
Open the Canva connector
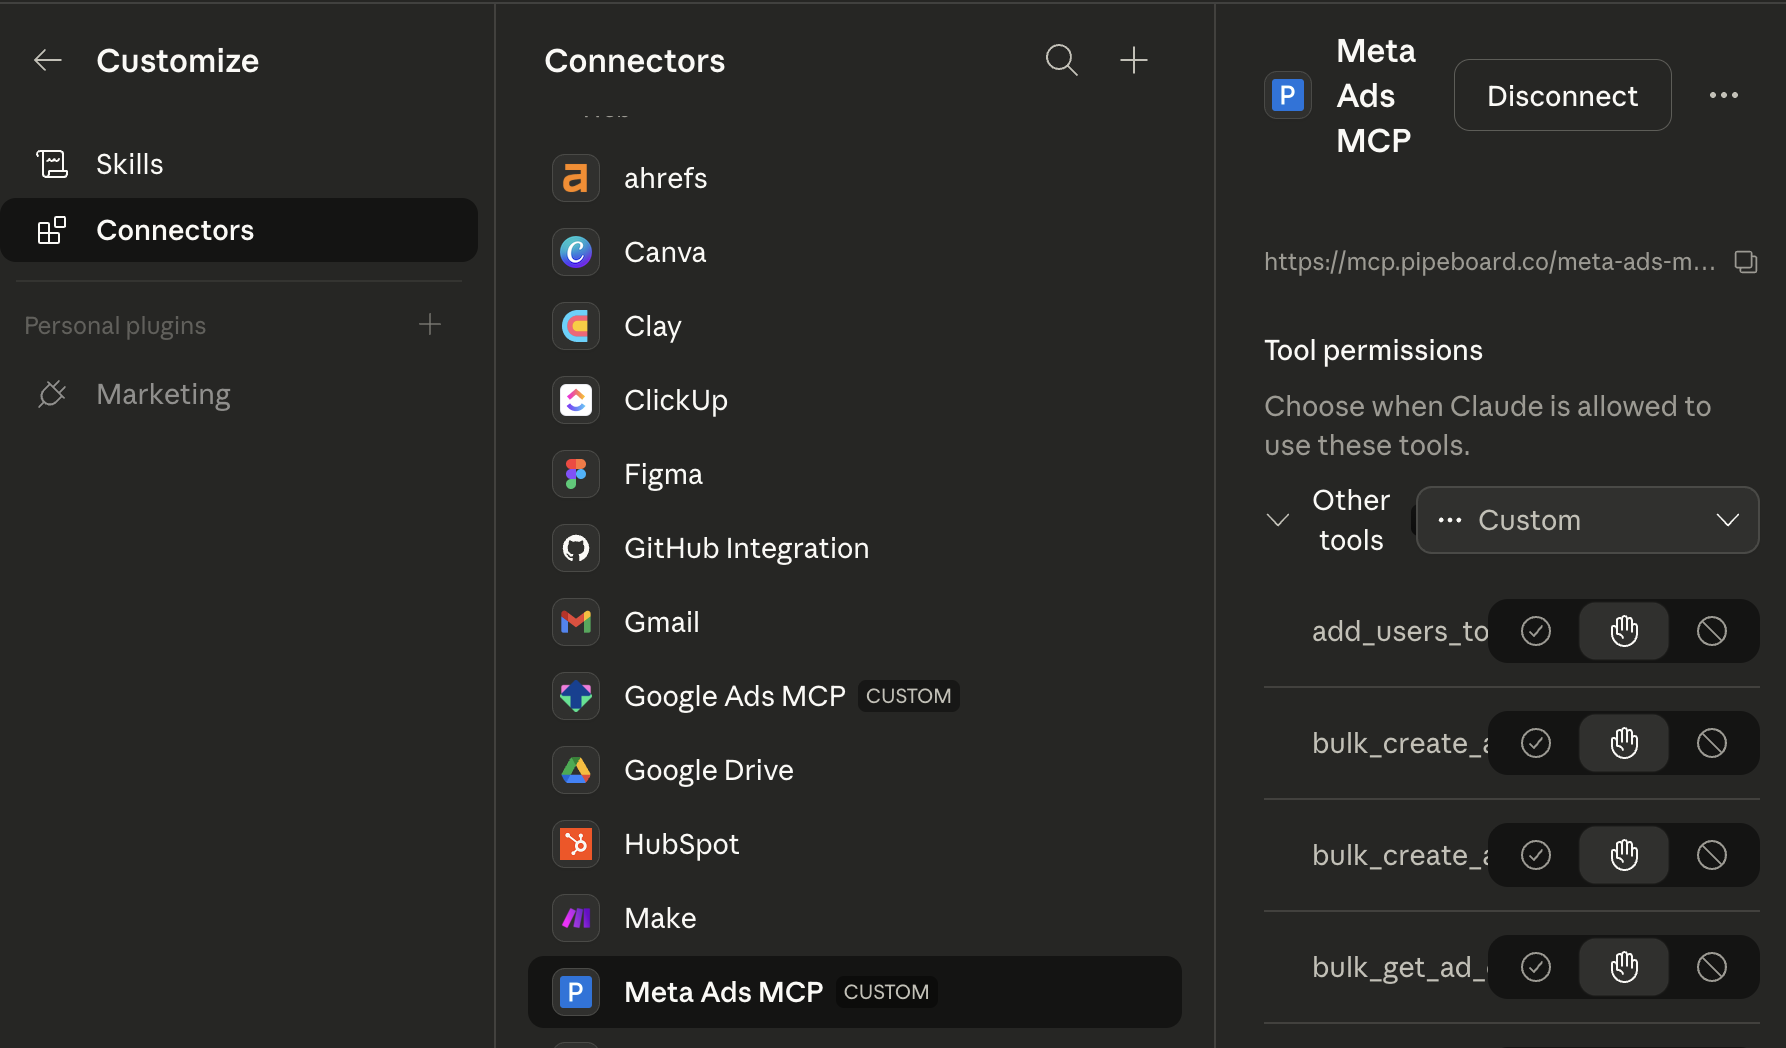[x=665, y=253]
